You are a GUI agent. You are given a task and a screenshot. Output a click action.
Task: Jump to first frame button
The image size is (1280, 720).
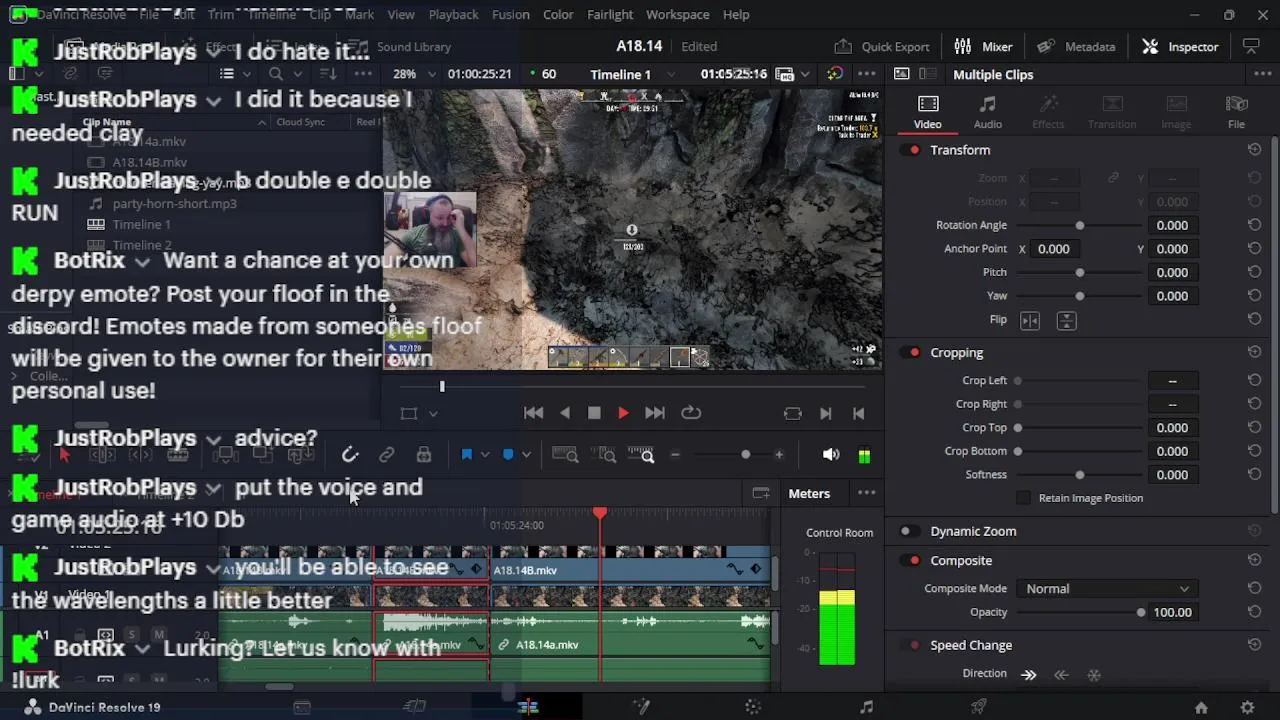pos(534,413)
